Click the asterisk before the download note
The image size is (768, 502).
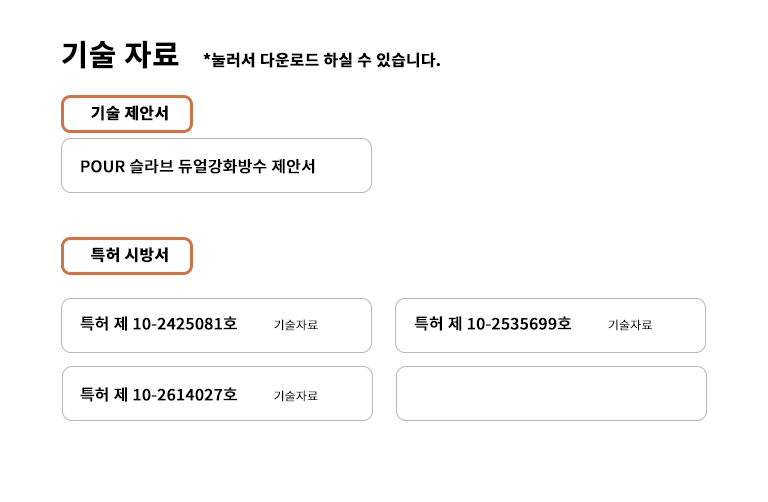[x=207, y=58]
